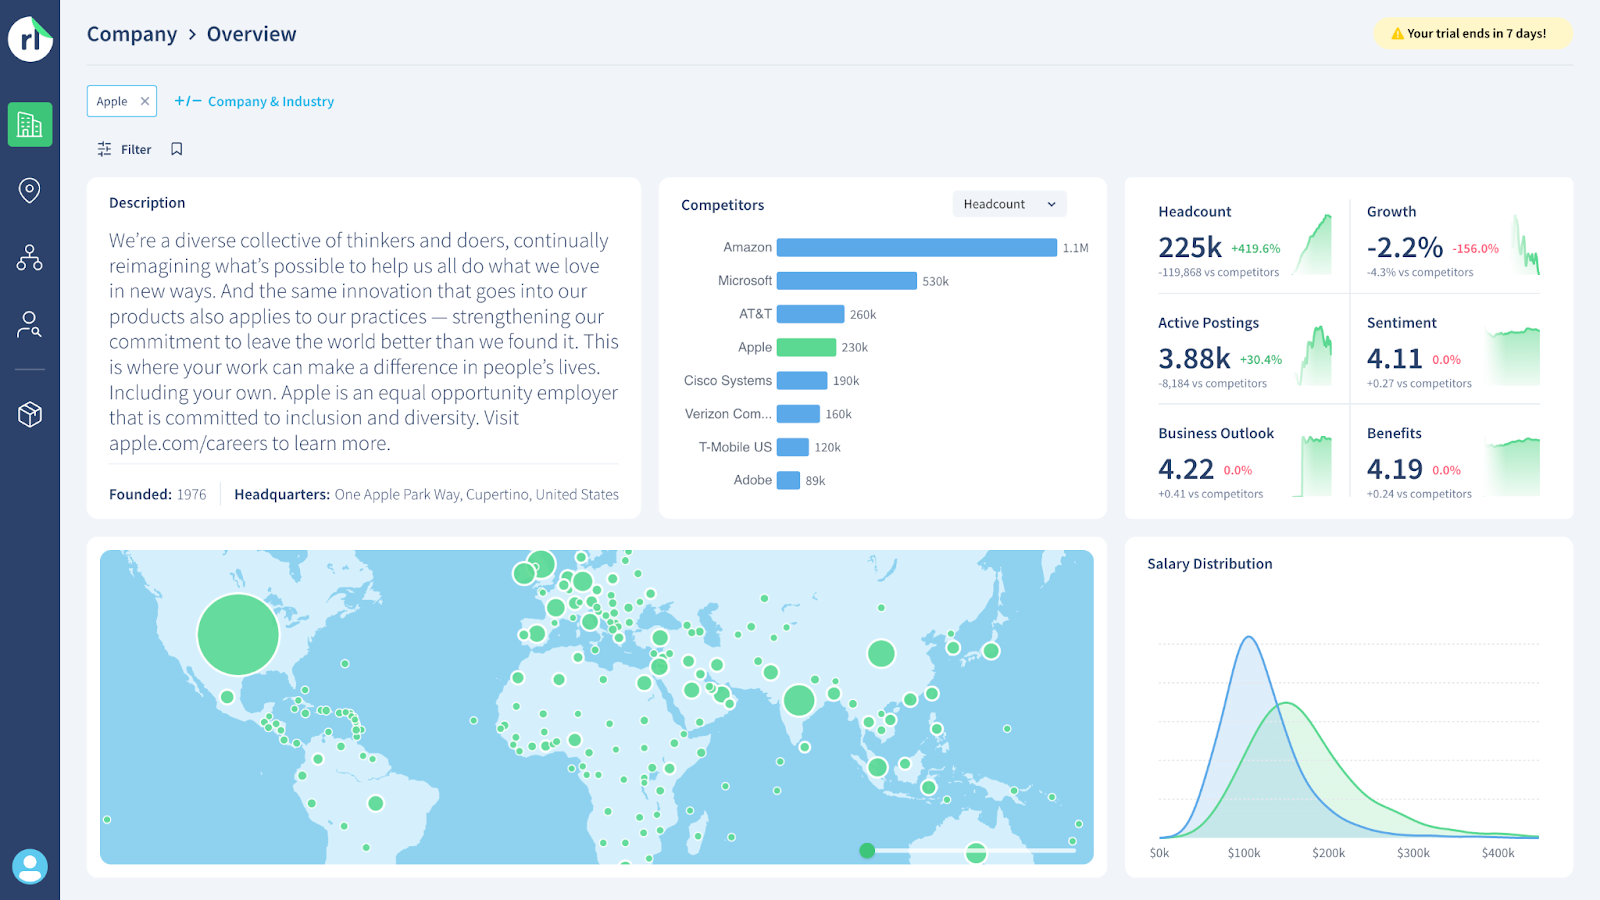Click the bookmark icon beside Filter

[177, 149]
